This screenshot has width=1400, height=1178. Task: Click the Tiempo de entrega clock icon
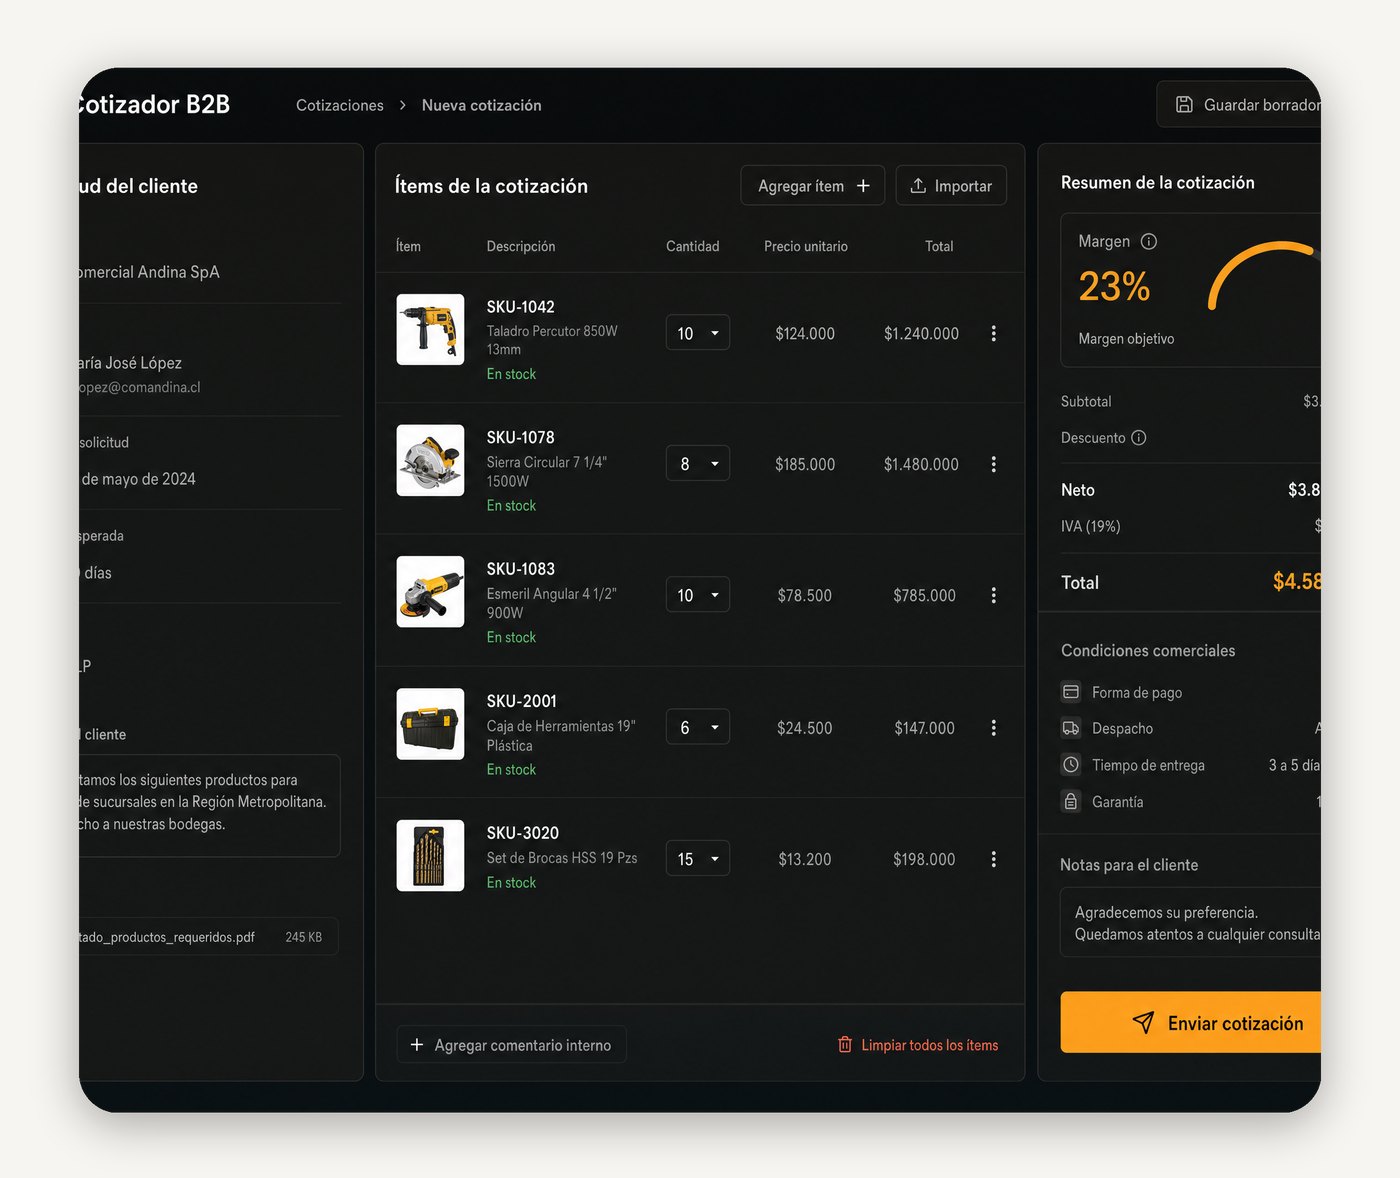pos(1071,765)
